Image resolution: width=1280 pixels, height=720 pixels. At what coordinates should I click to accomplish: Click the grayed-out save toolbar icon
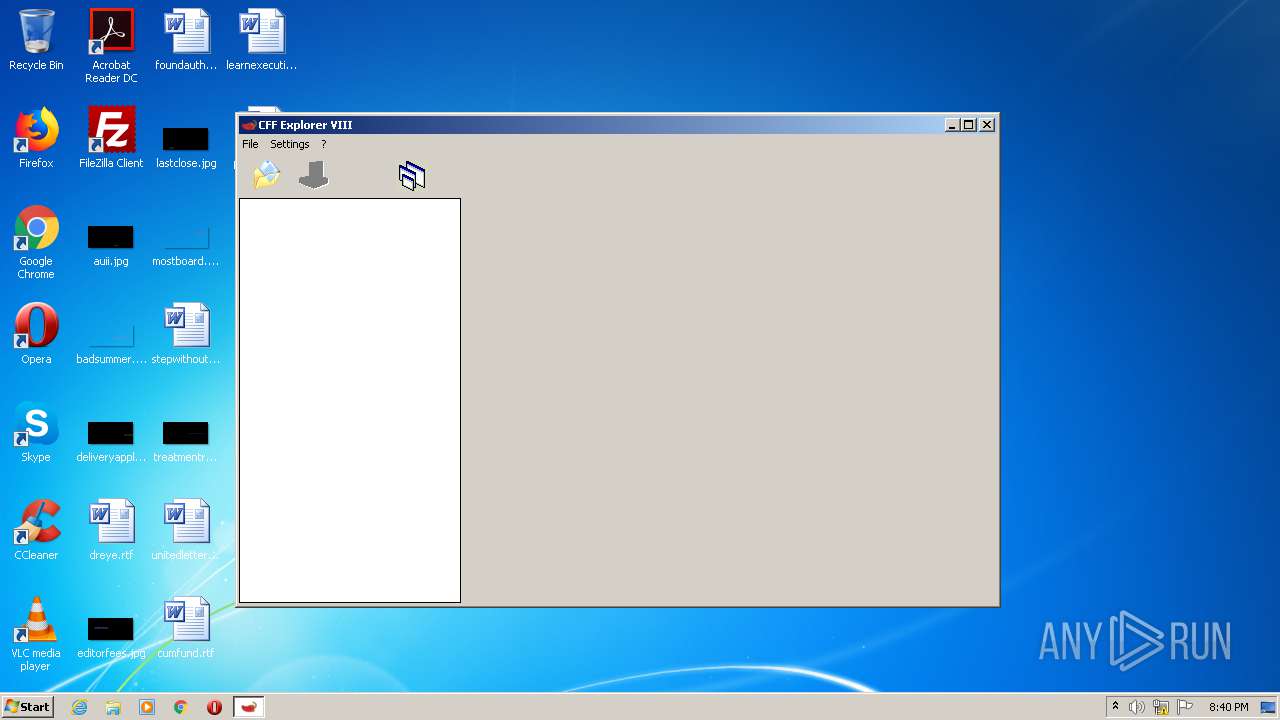313,175
